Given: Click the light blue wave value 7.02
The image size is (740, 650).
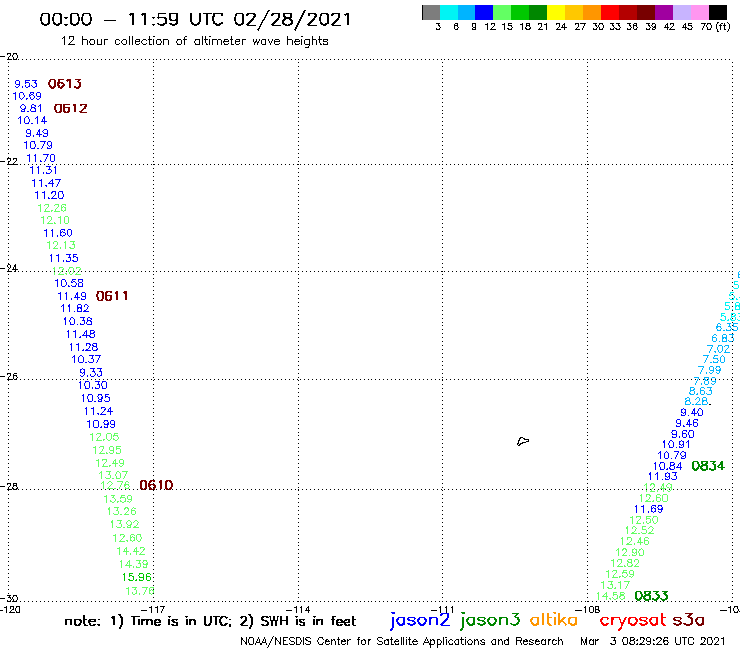Looking at the screenshot, I should click(718, 349).
